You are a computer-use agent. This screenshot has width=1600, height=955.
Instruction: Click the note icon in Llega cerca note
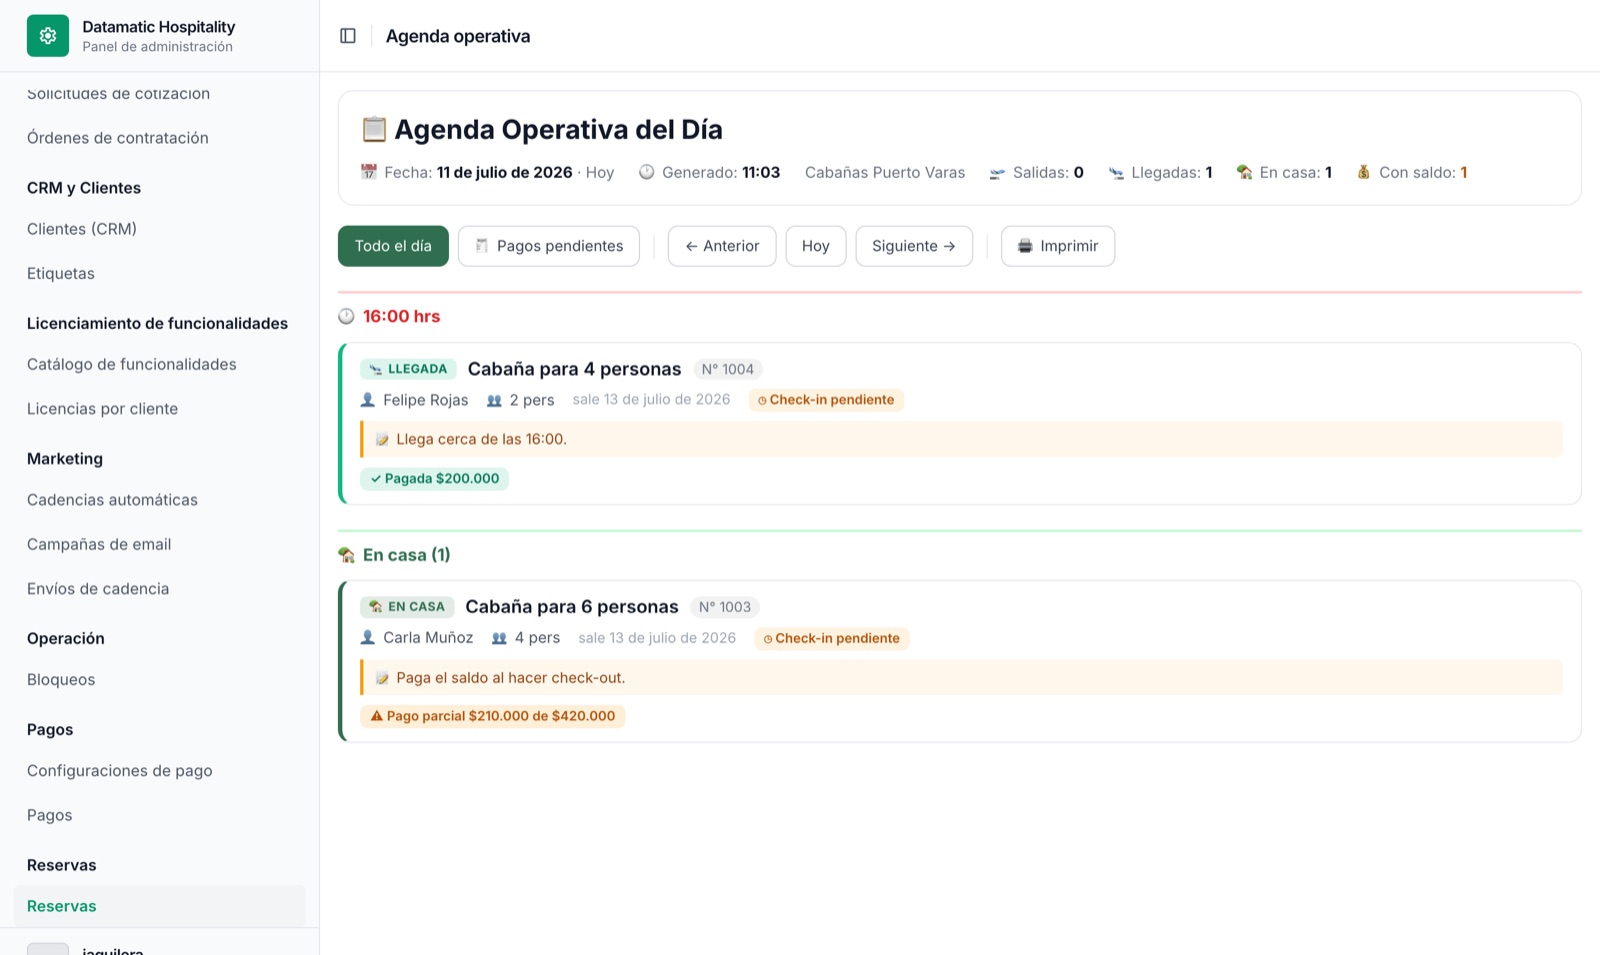point(382,439)
